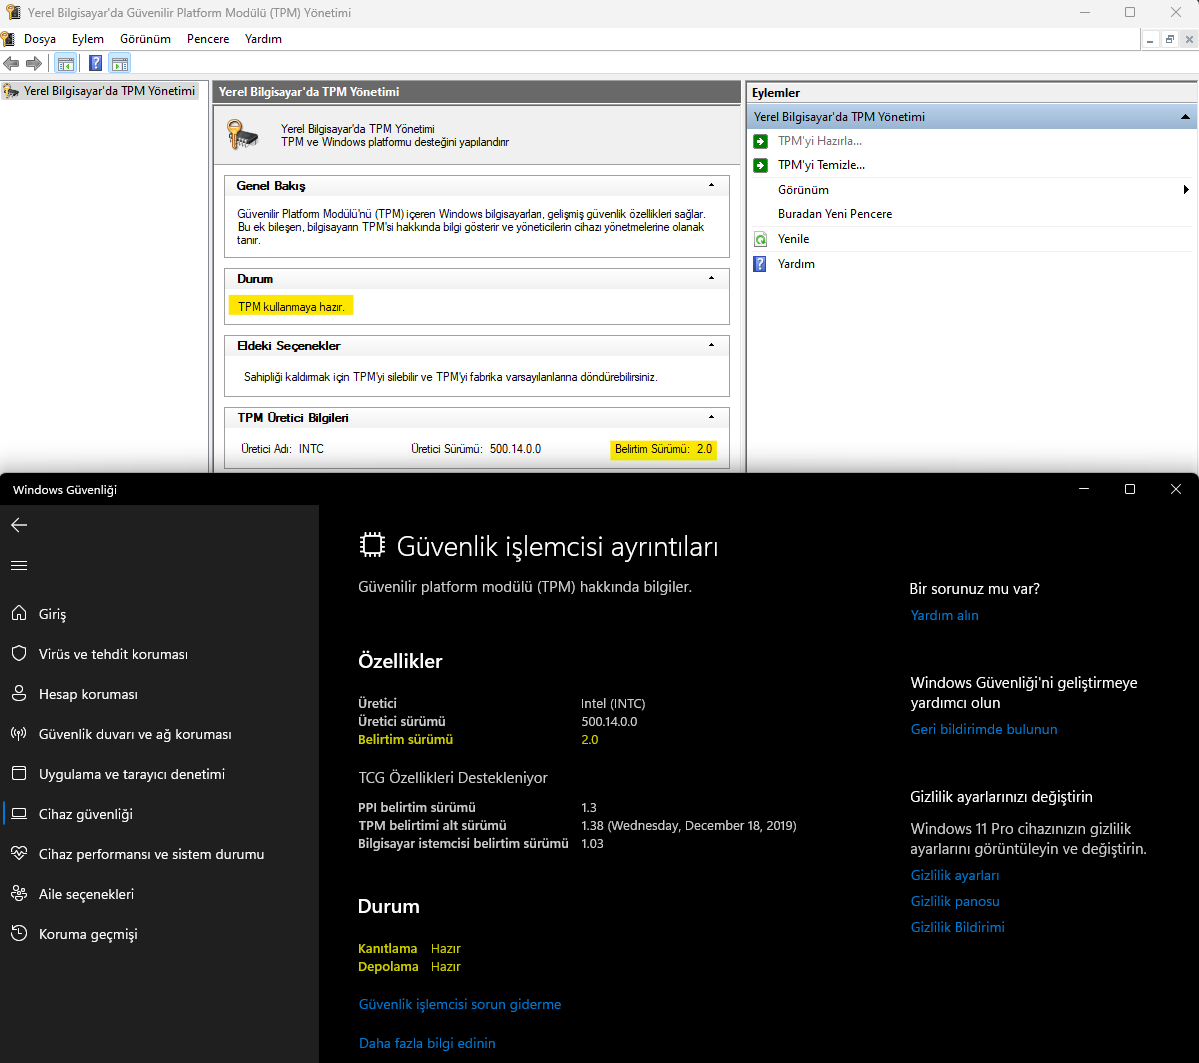Toggle the action pane icon in toolbar
The height and width of the screenshot is (1063, 1199).
click(x=120, y=63)
